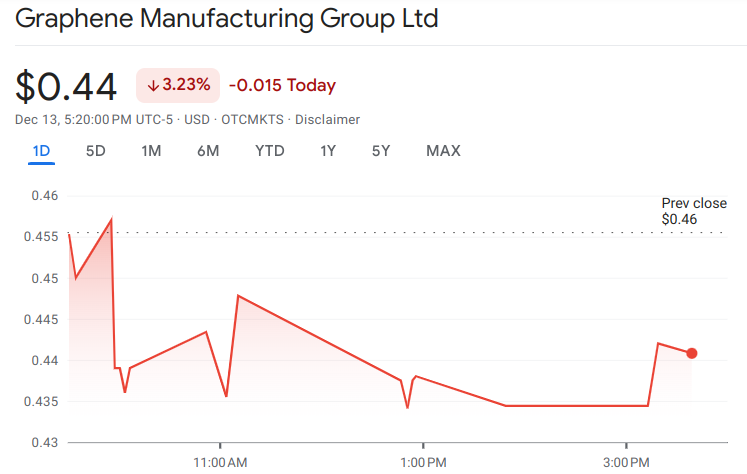Viewport: 747px width, 474px height.
Task: Click the $0.44 current price
Action: tap(67, 86)
